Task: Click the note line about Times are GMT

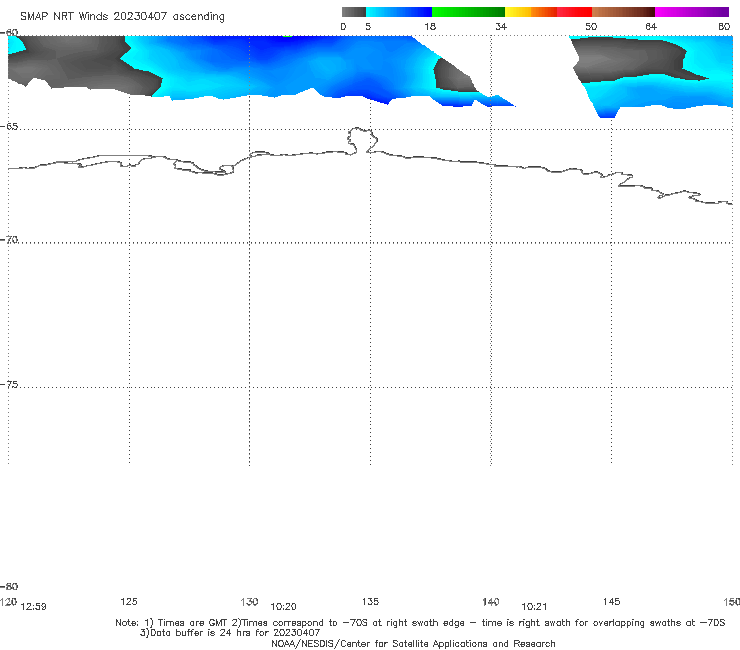Action: [x=420, y=623]
